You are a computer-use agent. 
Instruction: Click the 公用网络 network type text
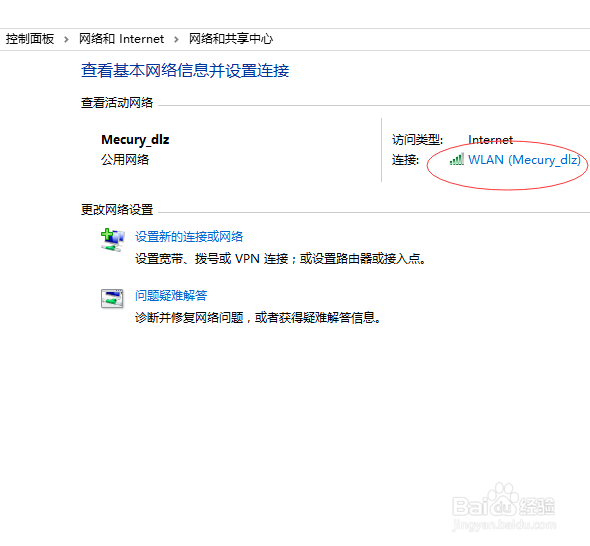pos(125,160)
